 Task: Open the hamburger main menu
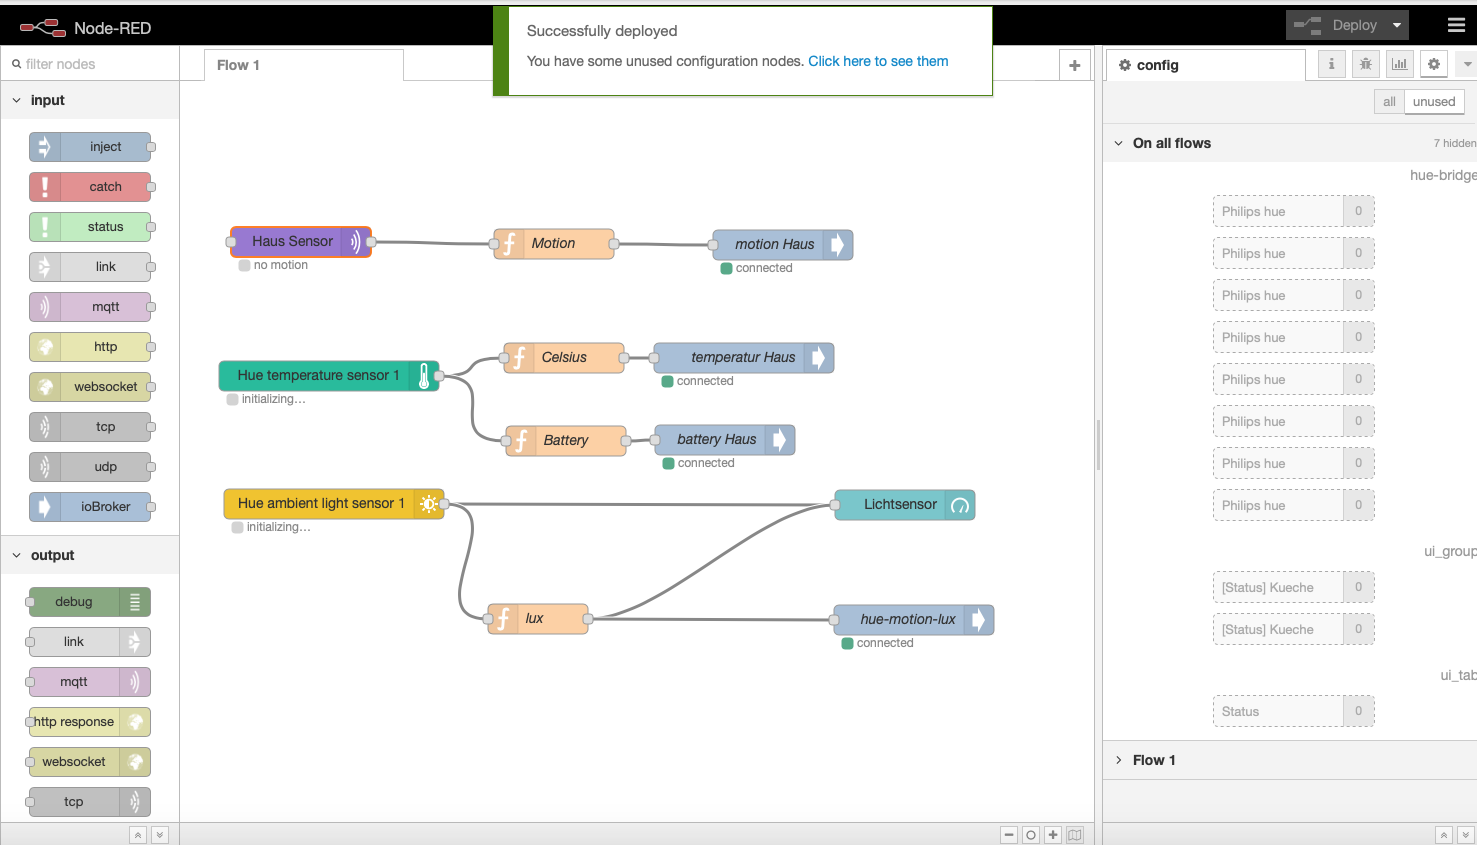(x=1456, y=25)
